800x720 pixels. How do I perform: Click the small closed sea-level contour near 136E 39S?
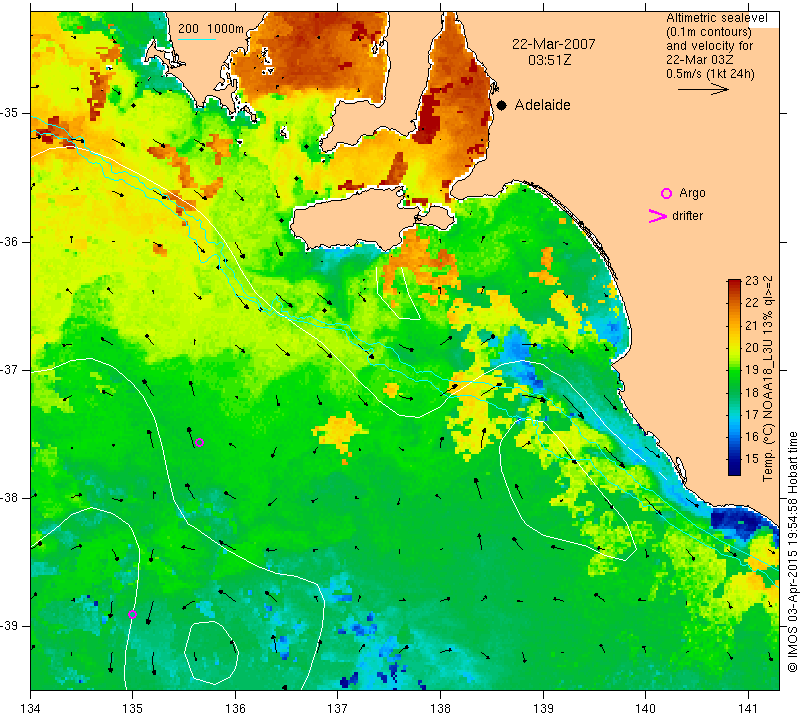tap(211, 652)
